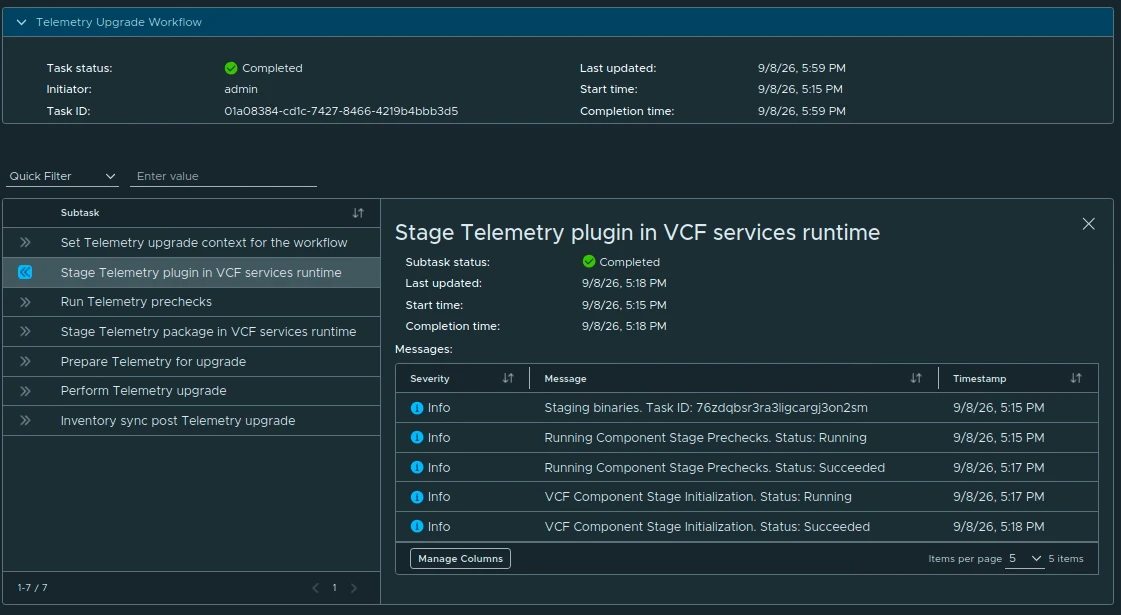The image size is (1121, 615).
Task: Expand details for Stage Telemetry package subtask
Action: pyautogui.click(x=25, y=332)
